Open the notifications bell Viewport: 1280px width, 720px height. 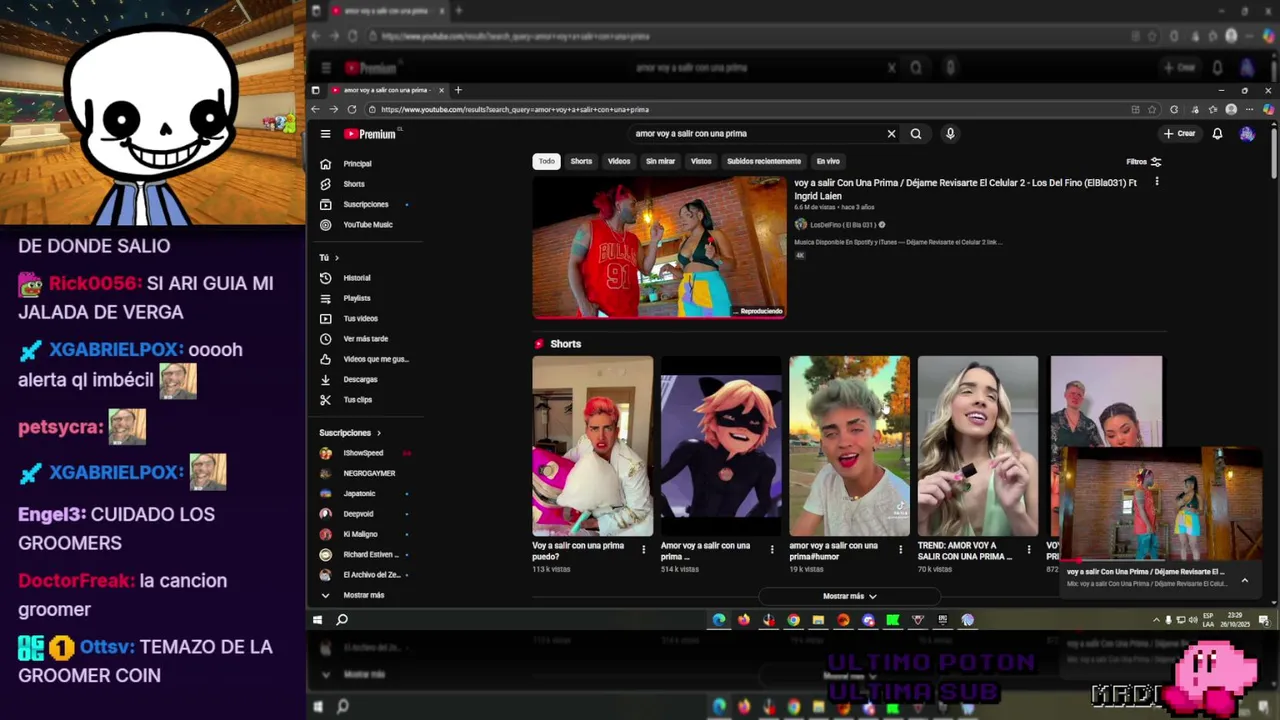pos(1217,134)
